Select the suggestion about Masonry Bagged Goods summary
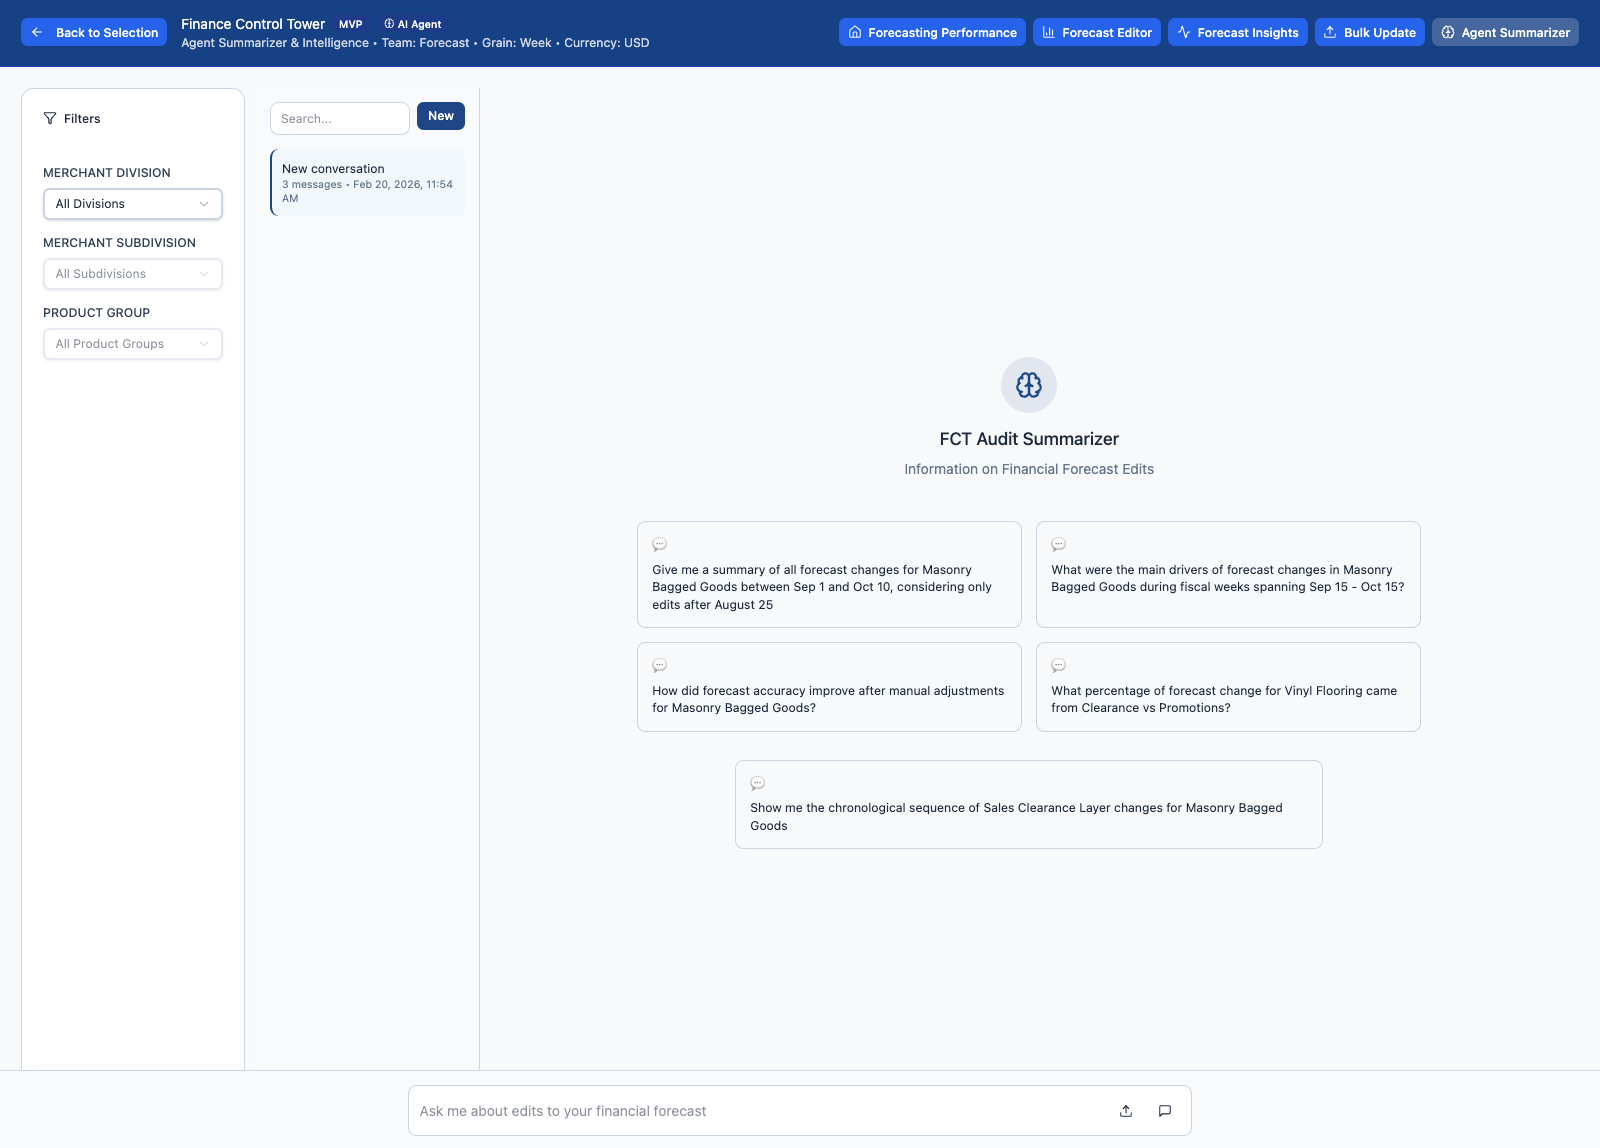 [829, 575]
